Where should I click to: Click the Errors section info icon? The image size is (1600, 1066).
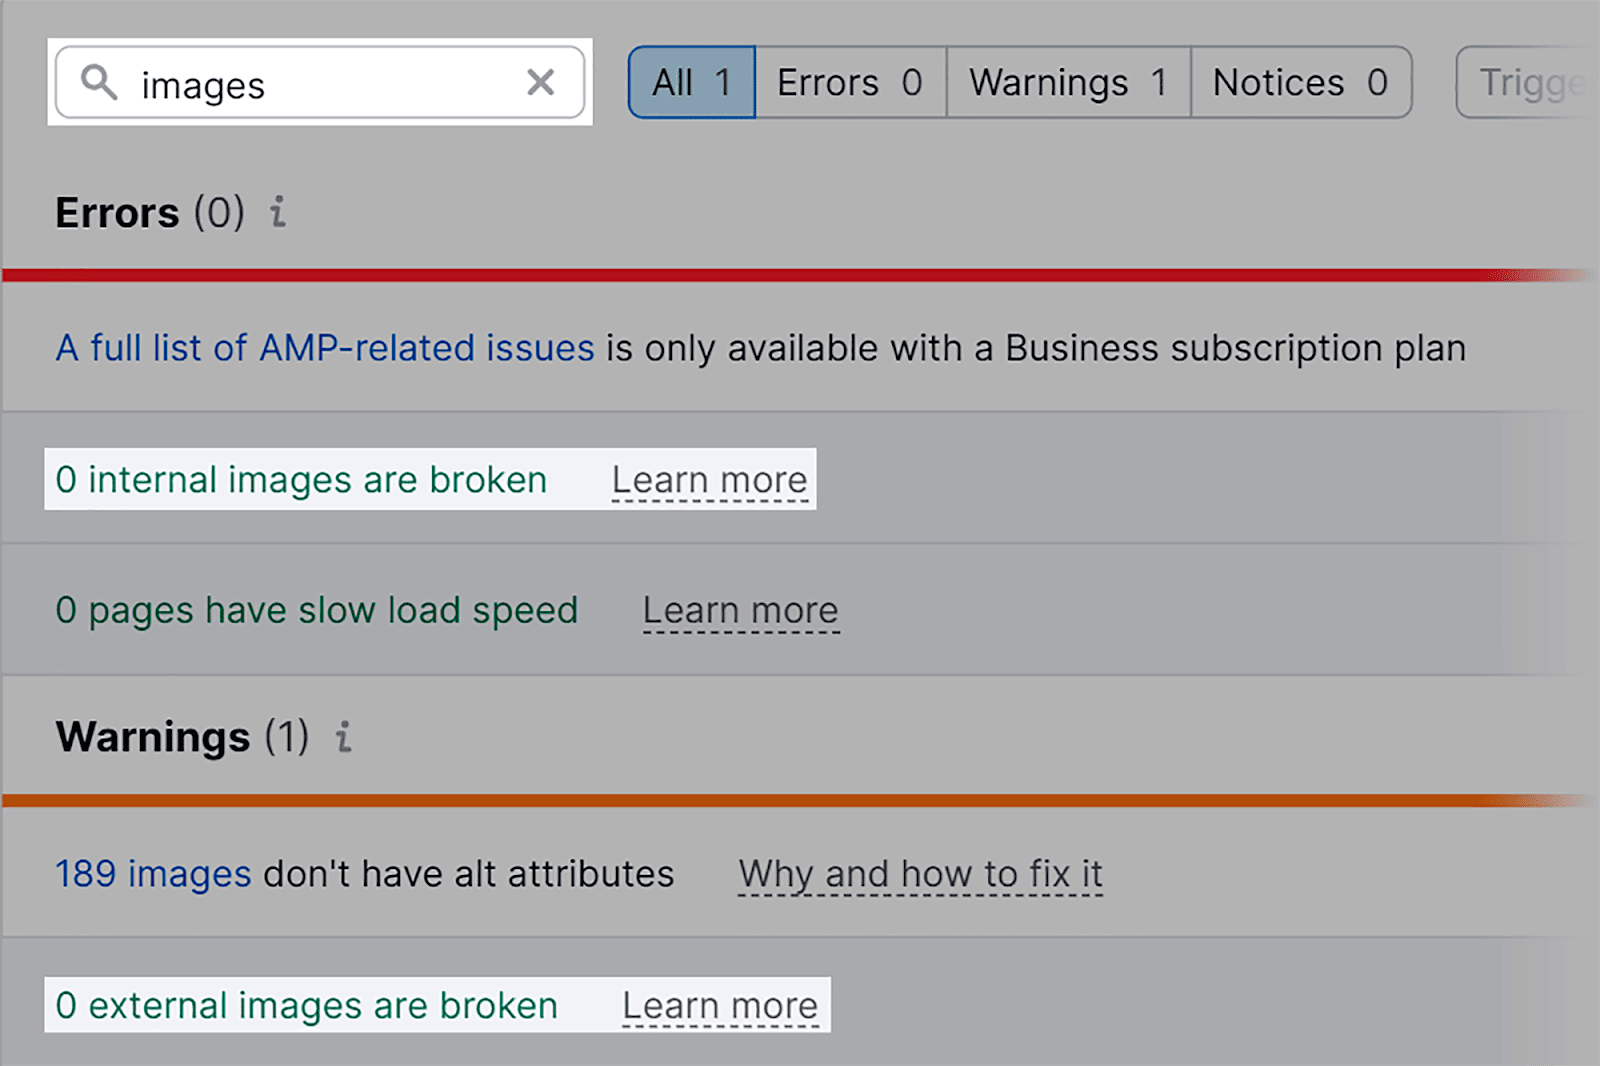click(278, 212)
